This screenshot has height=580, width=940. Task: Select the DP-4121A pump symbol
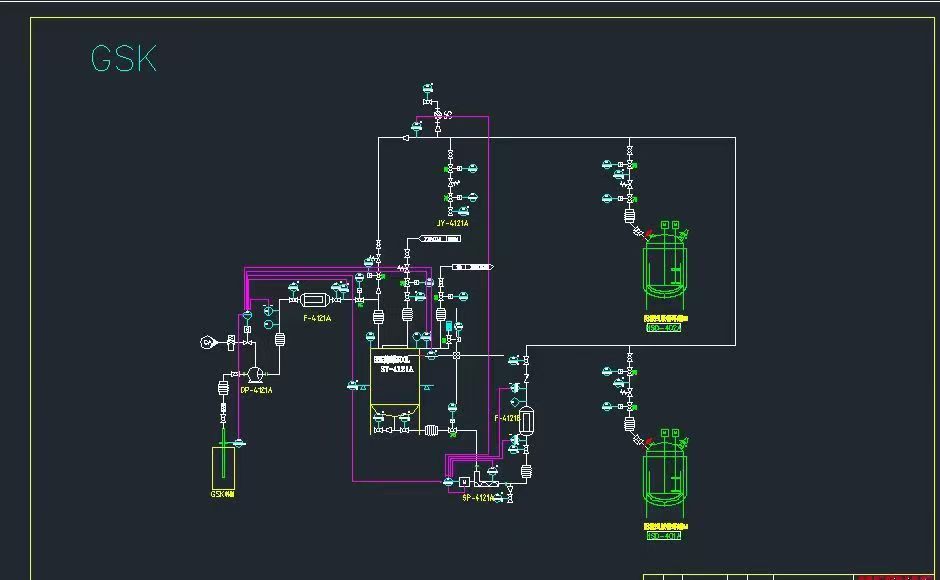tap(255, 374)
